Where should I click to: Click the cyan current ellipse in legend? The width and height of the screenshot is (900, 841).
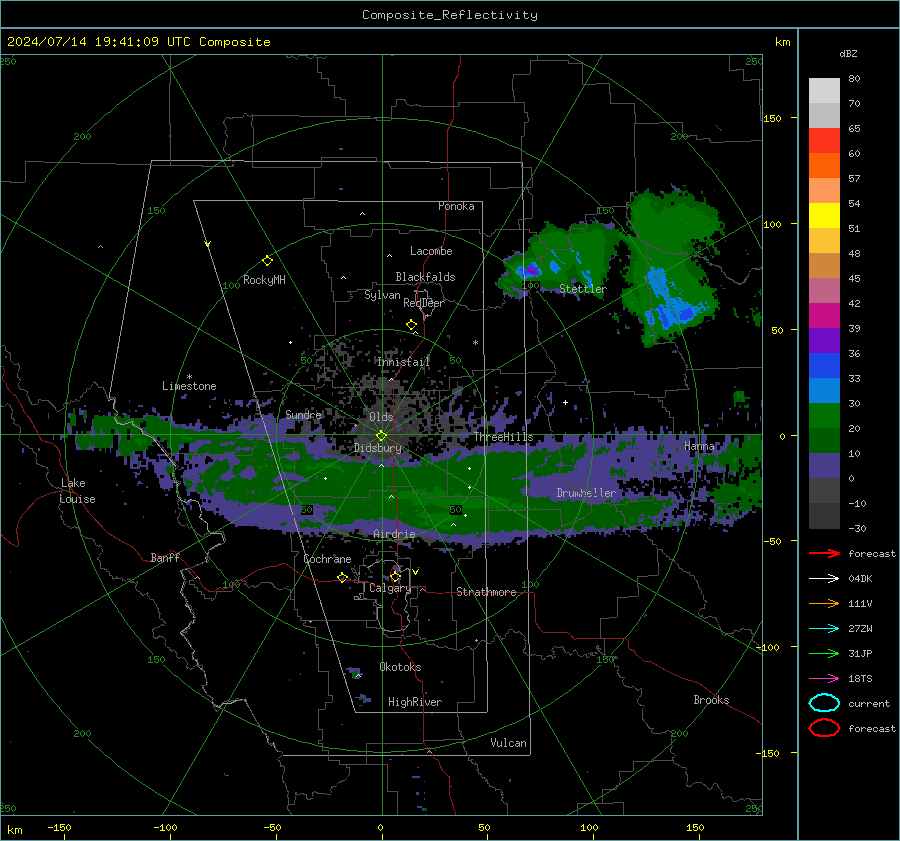824,703
